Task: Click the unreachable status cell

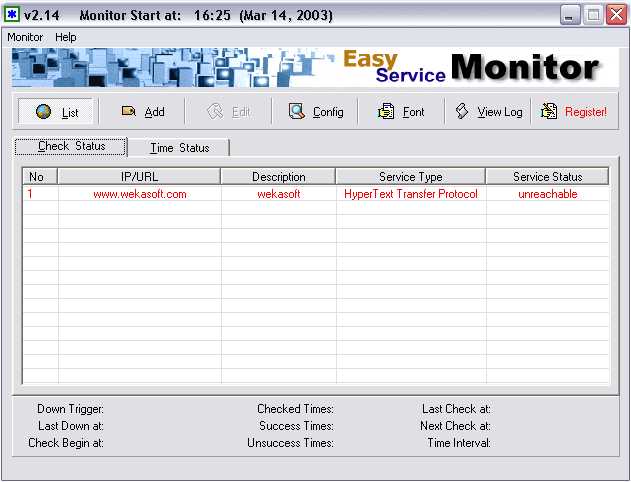Action: tap(548, 194)
